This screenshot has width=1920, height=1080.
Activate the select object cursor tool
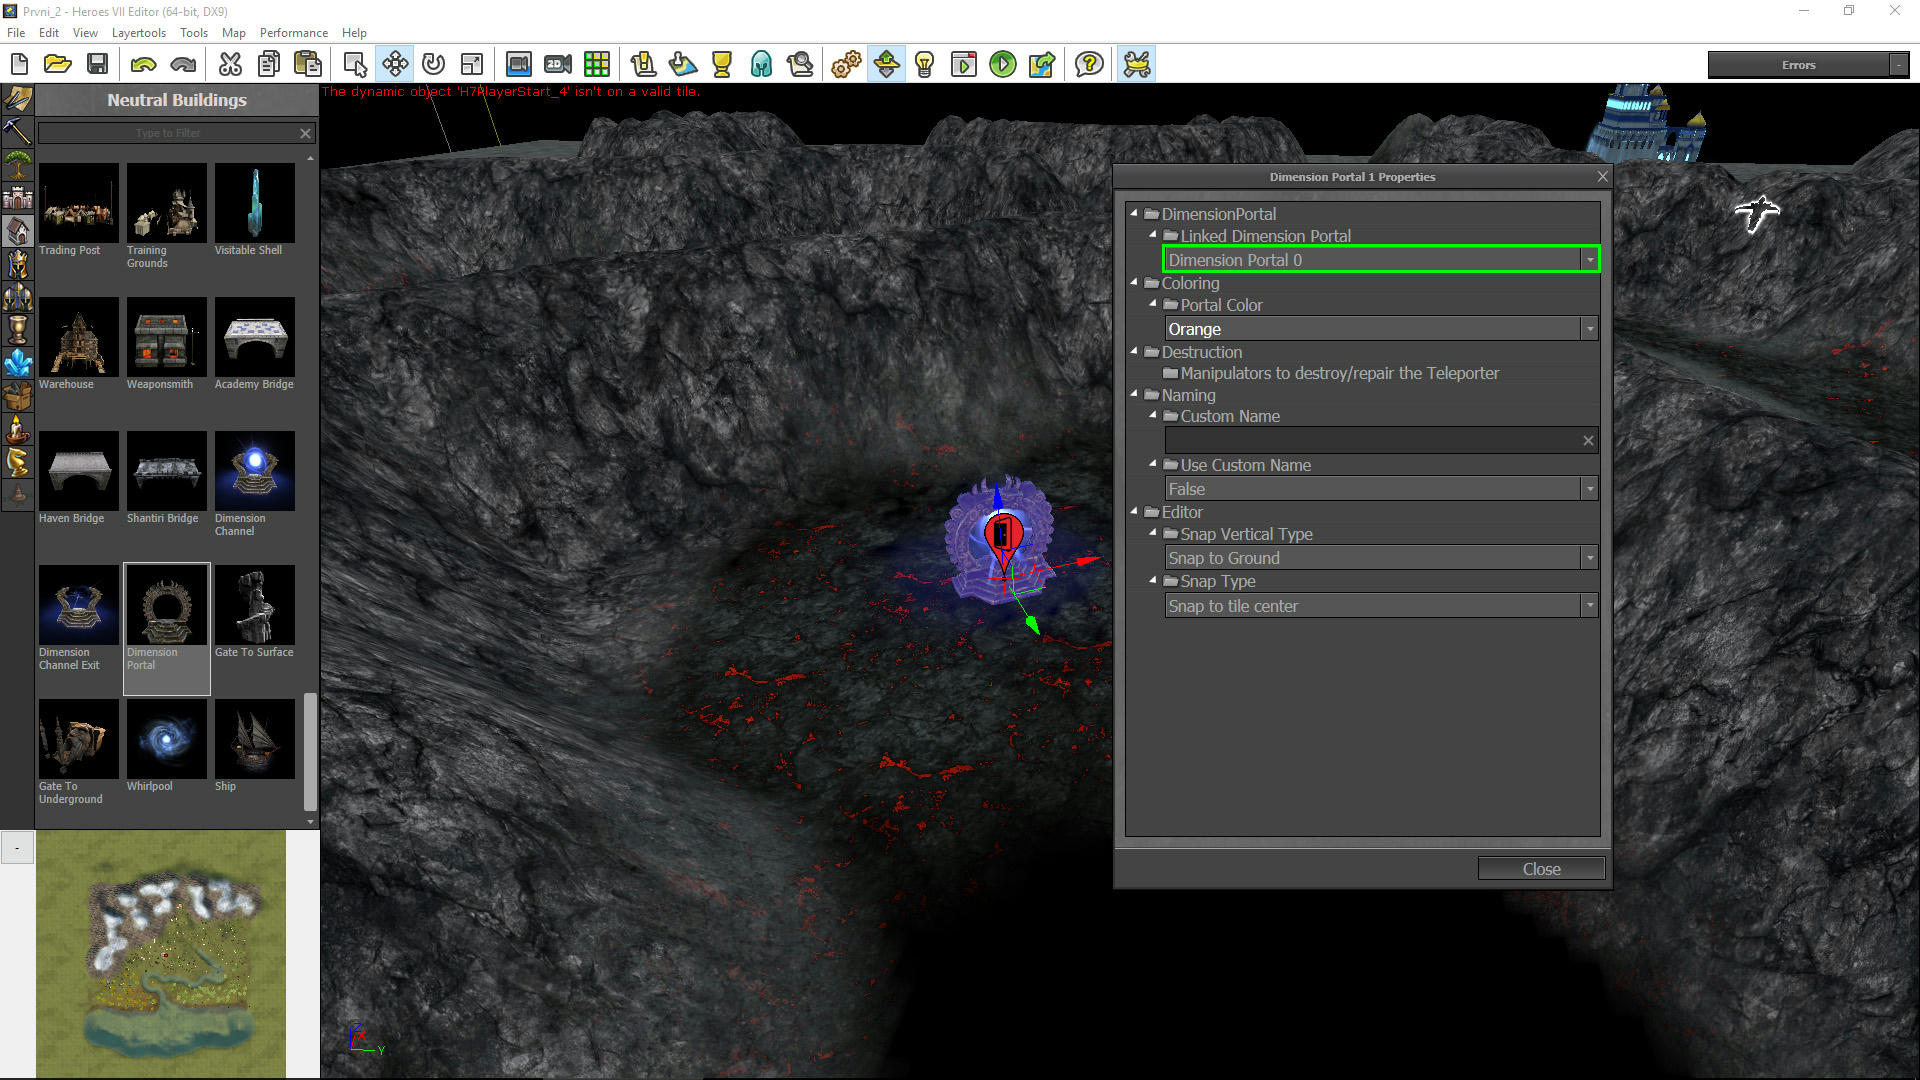pos(355,65)
